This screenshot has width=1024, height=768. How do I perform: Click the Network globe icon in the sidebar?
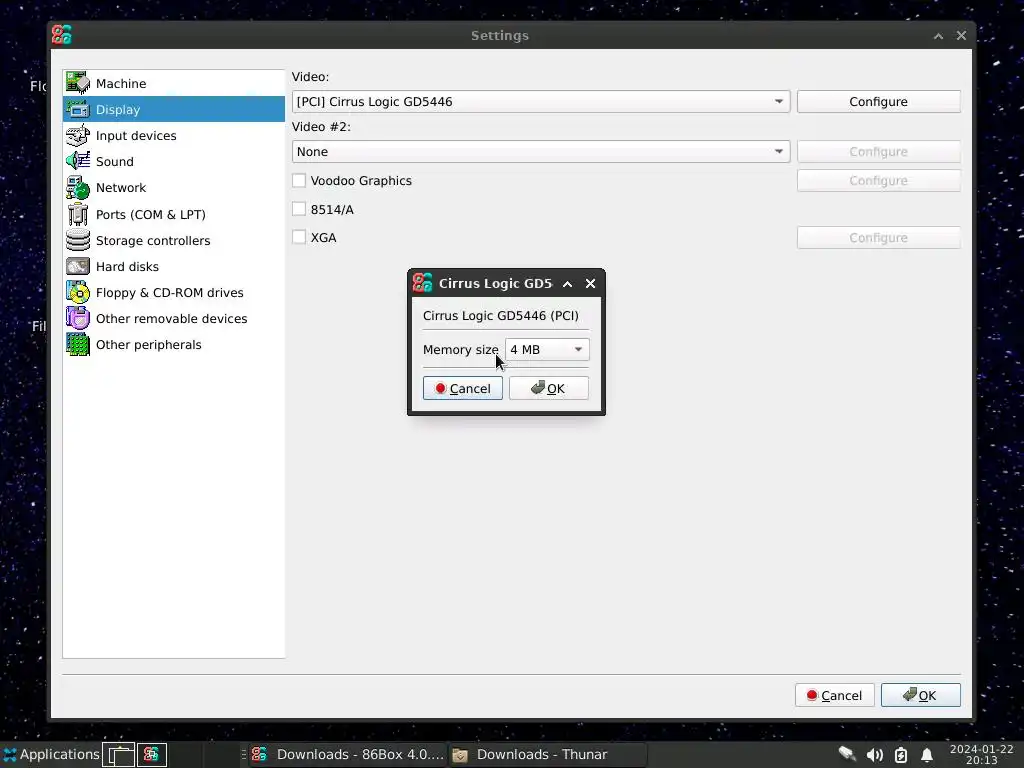pyautogui.click(x=78, y=187)
